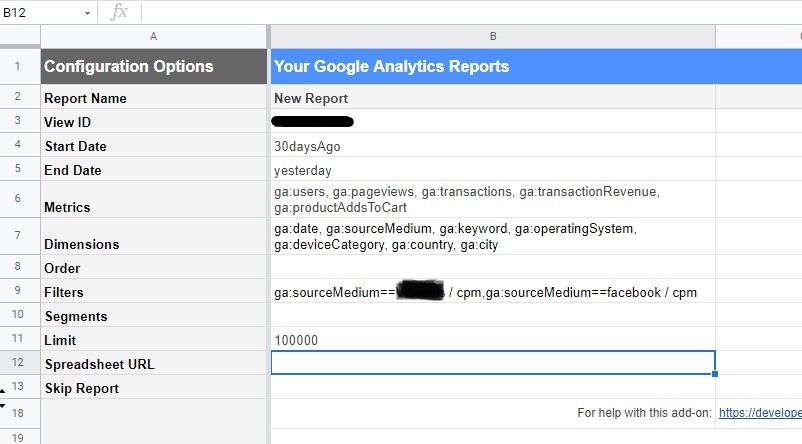Select row 3 header
This screenshot has width=802, height=444.
tap(20, 121)
